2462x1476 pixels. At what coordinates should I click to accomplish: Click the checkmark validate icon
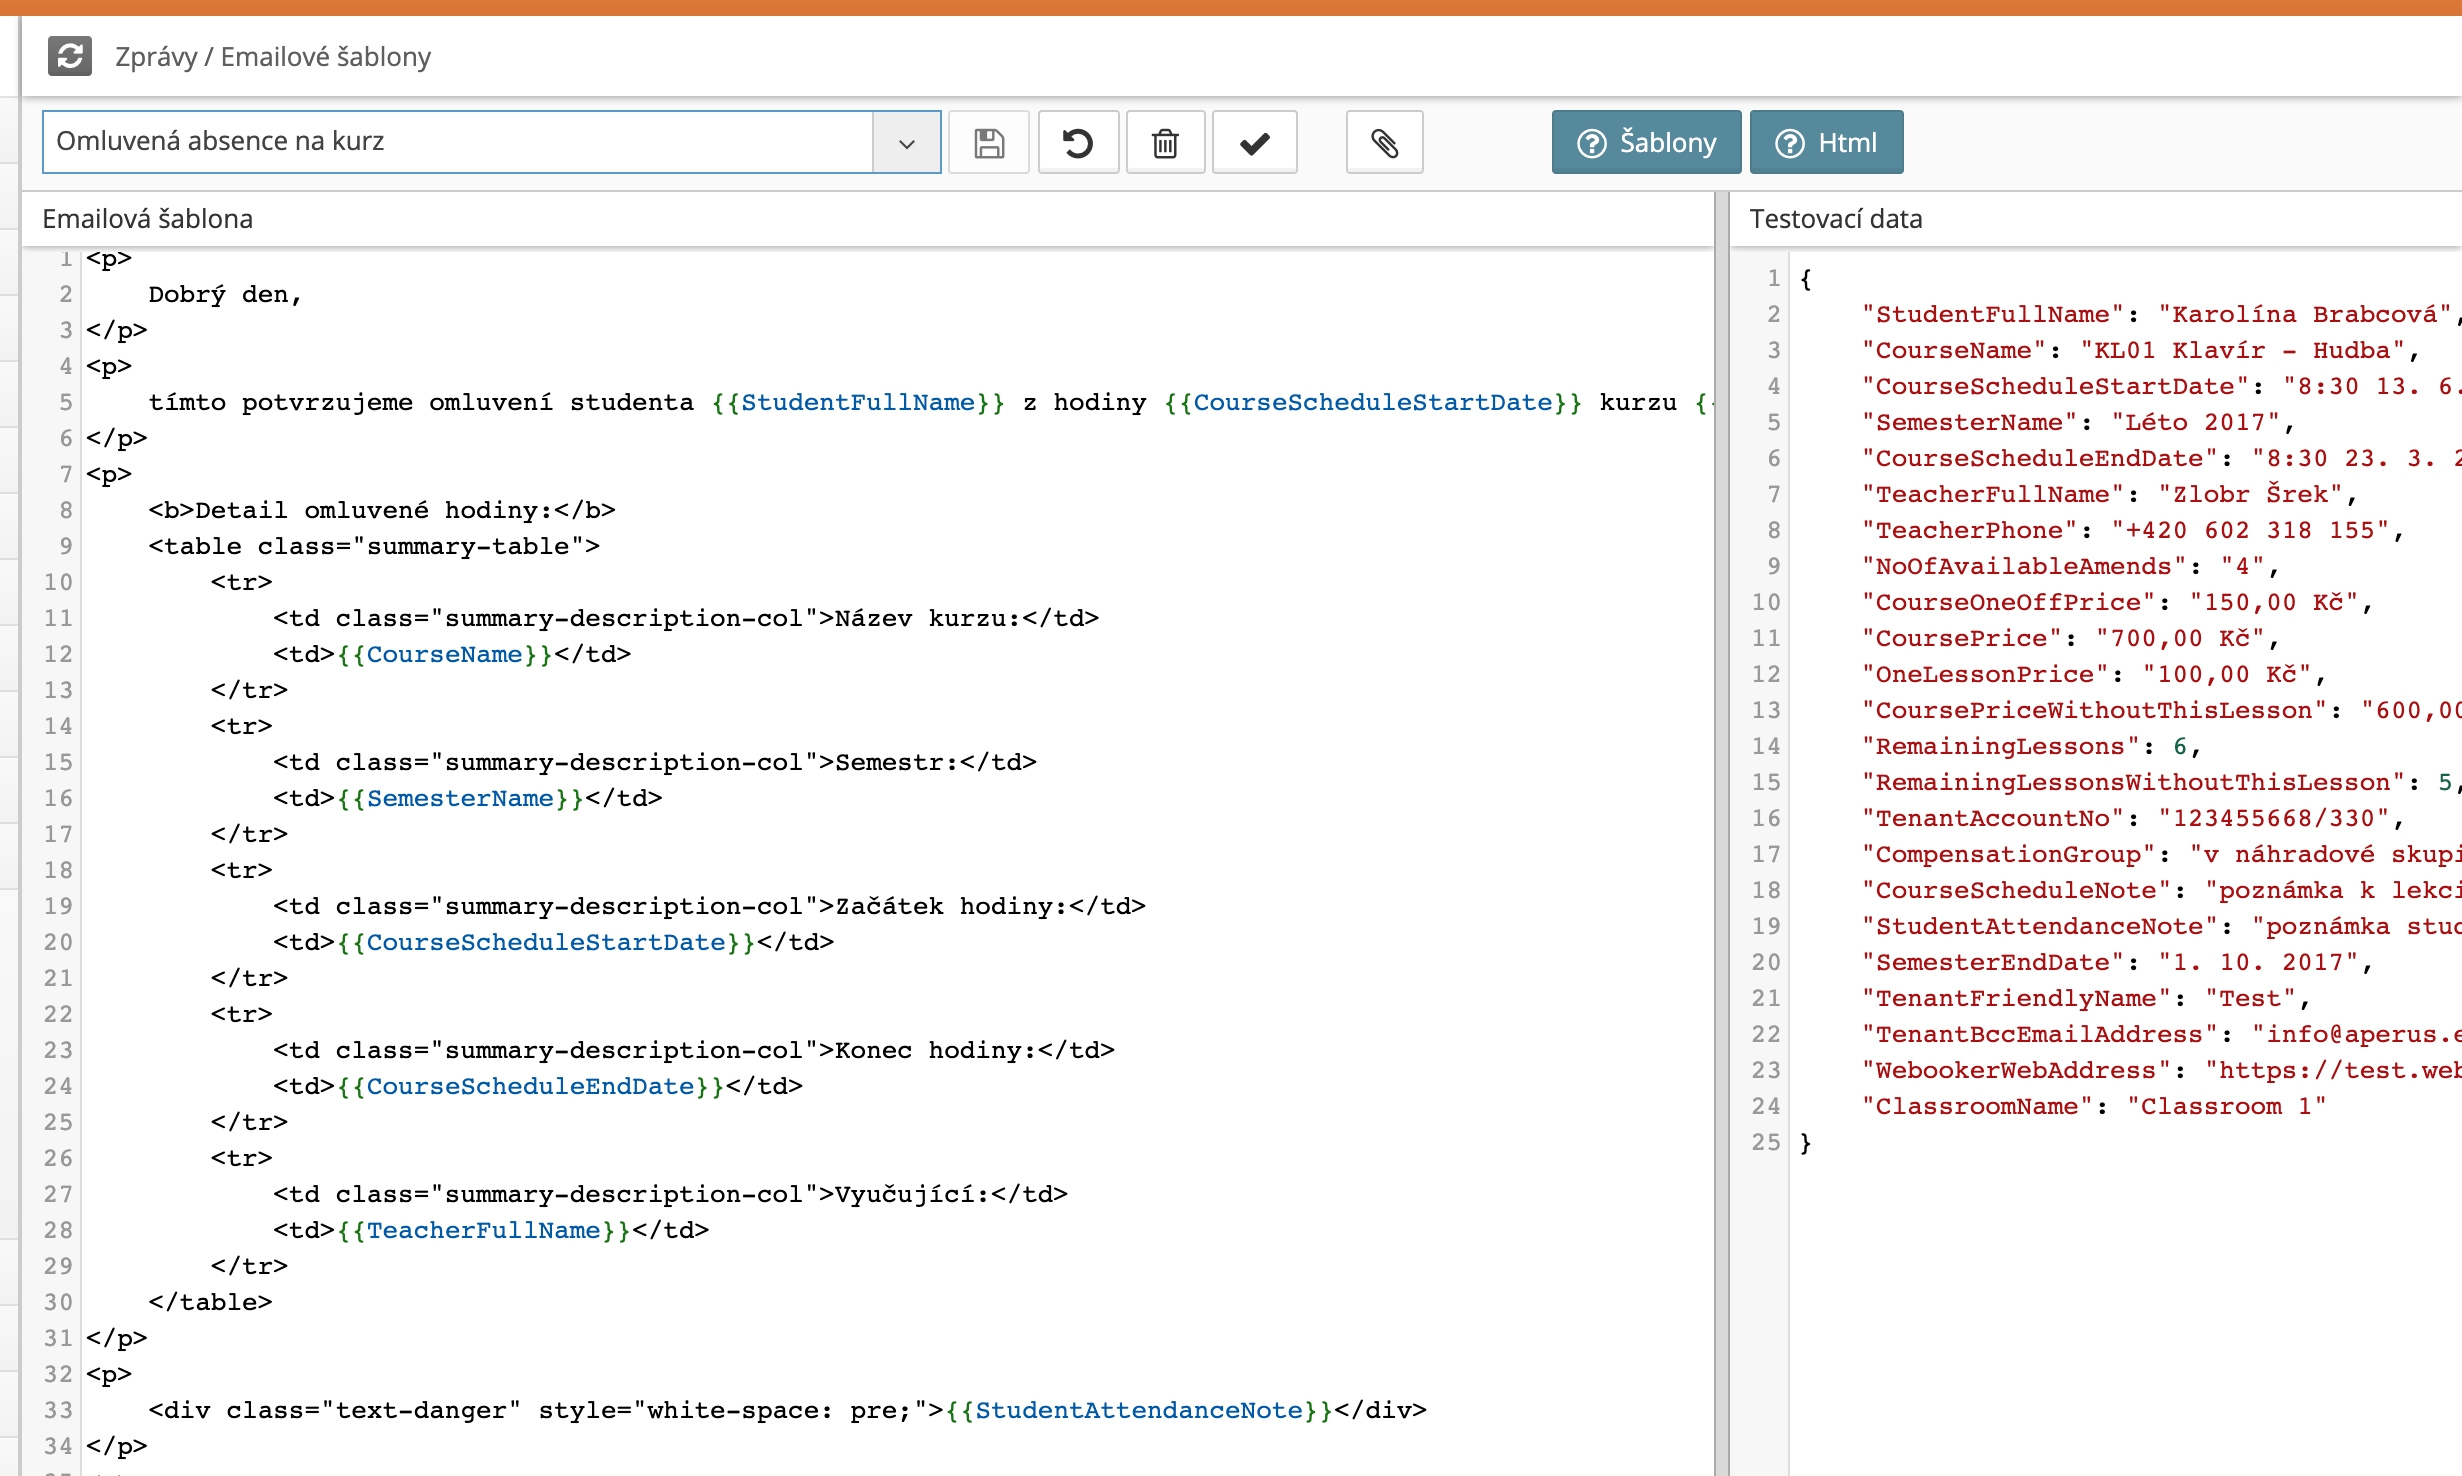[1254, 143]
